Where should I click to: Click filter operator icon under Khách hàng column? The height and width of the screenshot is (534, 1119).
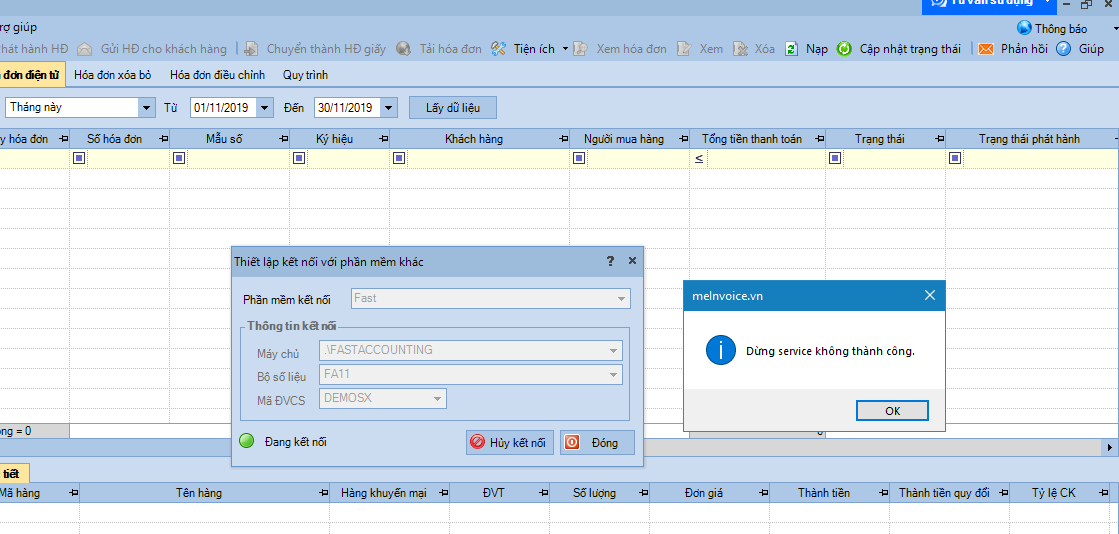[399, 158]
